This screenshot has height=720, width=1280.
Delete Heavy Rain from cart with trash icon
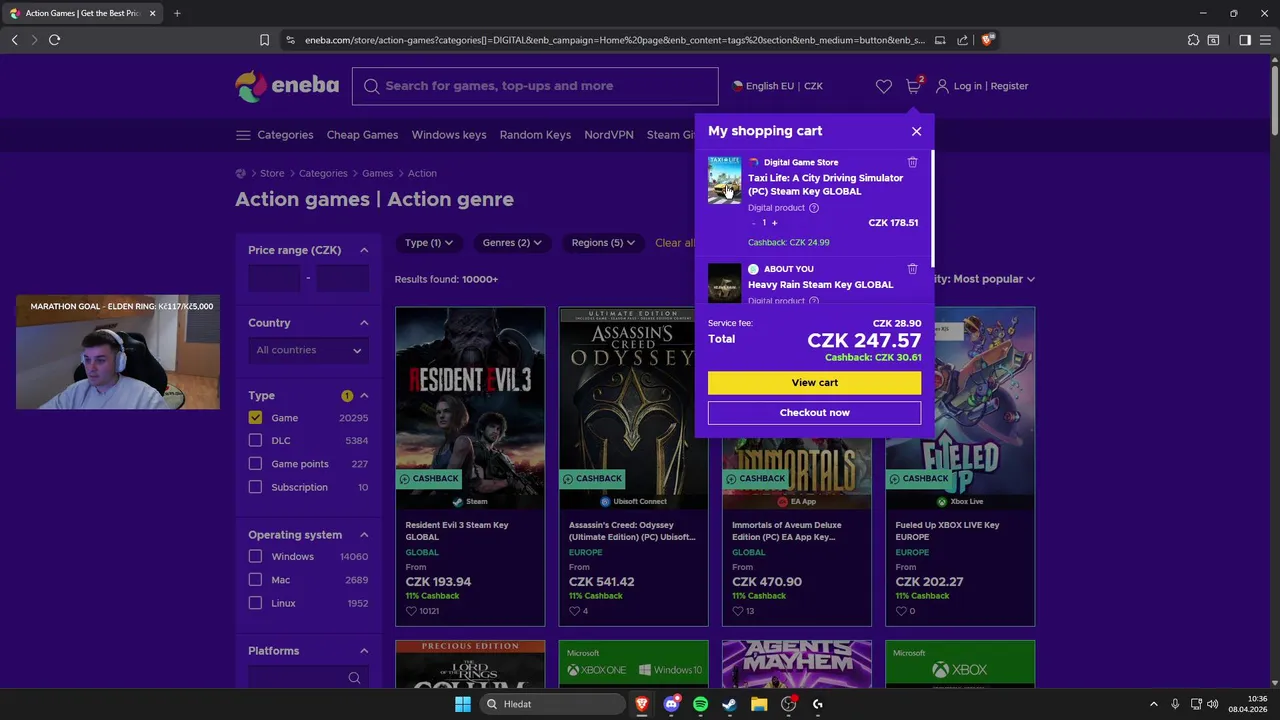pos(912,269)
